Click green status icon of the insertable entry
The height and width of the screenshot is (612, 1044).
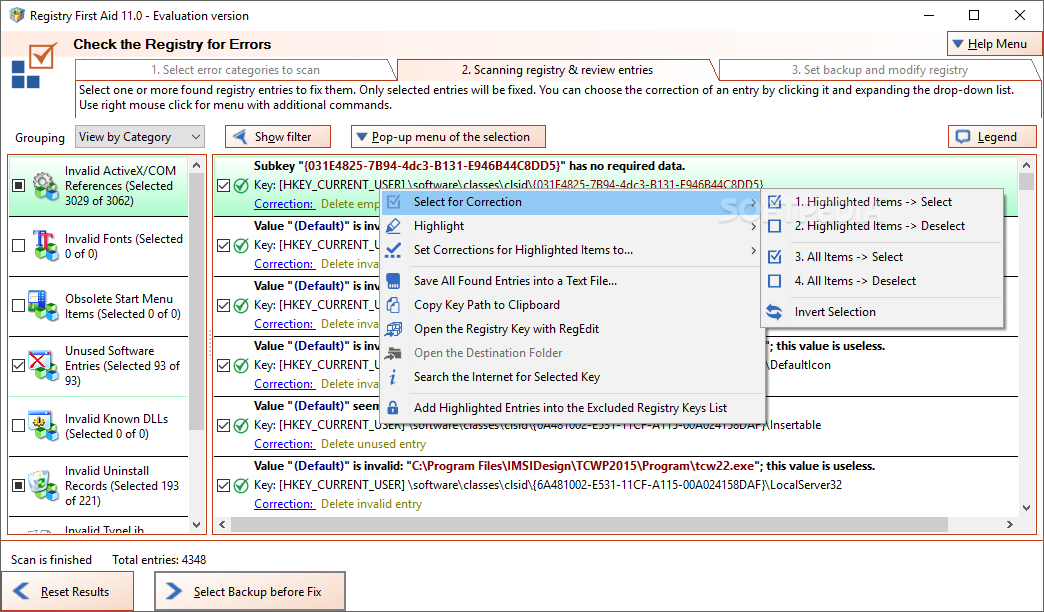click(241, 425)
